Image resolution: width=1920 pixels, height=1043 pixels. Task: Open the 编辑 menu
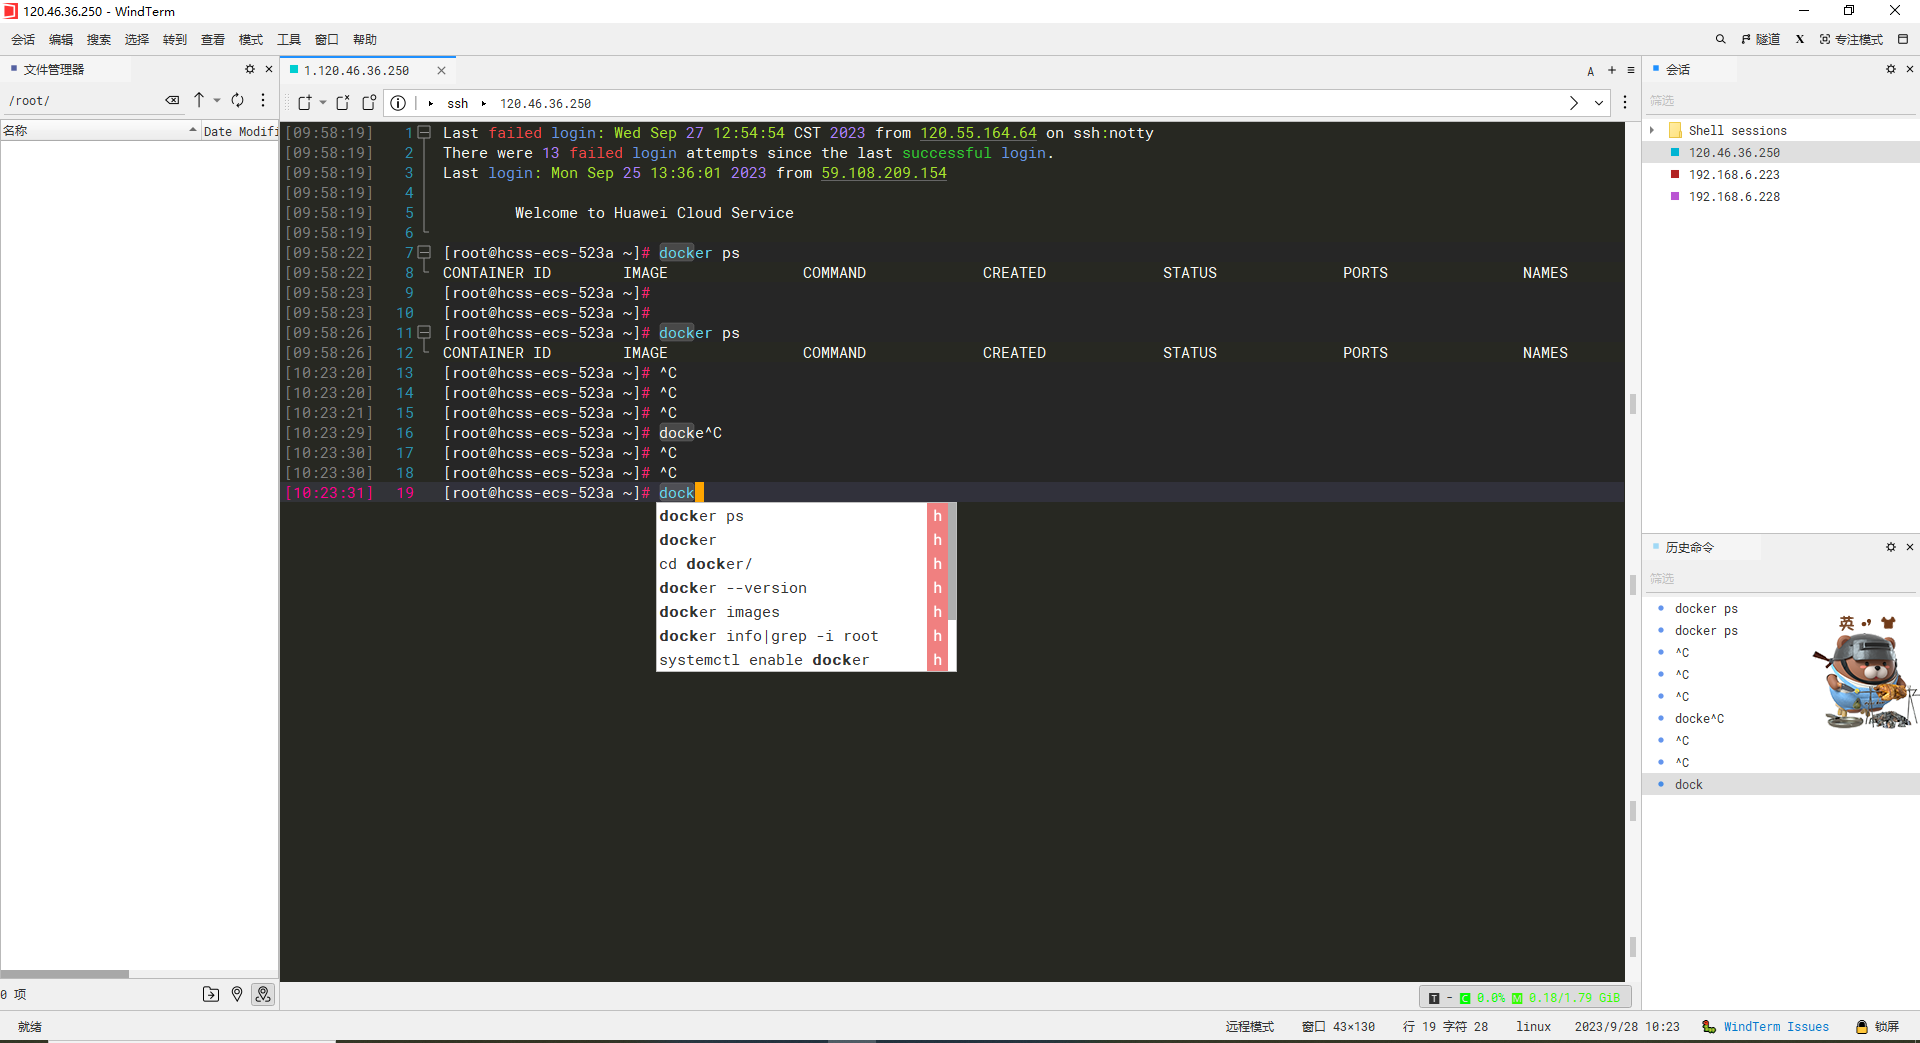pos(61,40)
